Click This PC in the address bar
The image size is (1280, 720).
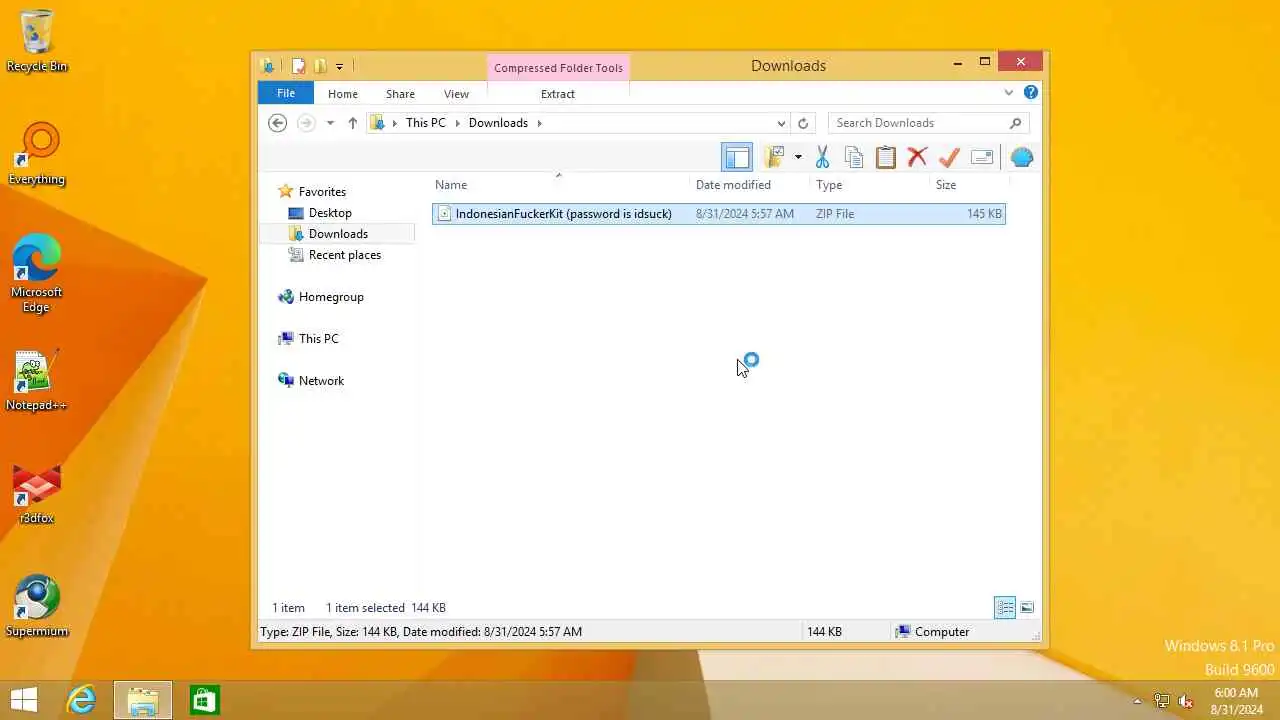coord(426,123)
